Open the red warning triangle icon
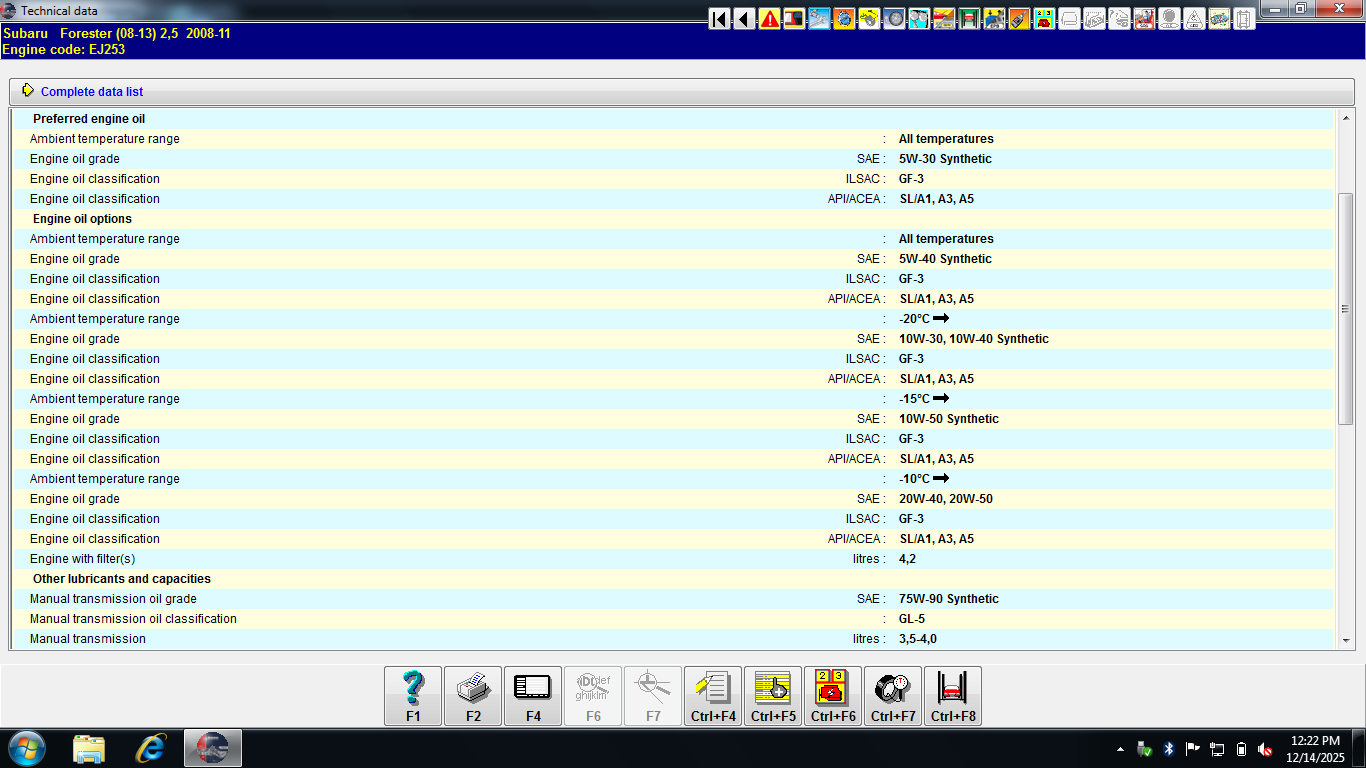Image resolution: width=1366 pixels, height=768 pixels. (769, 18)
